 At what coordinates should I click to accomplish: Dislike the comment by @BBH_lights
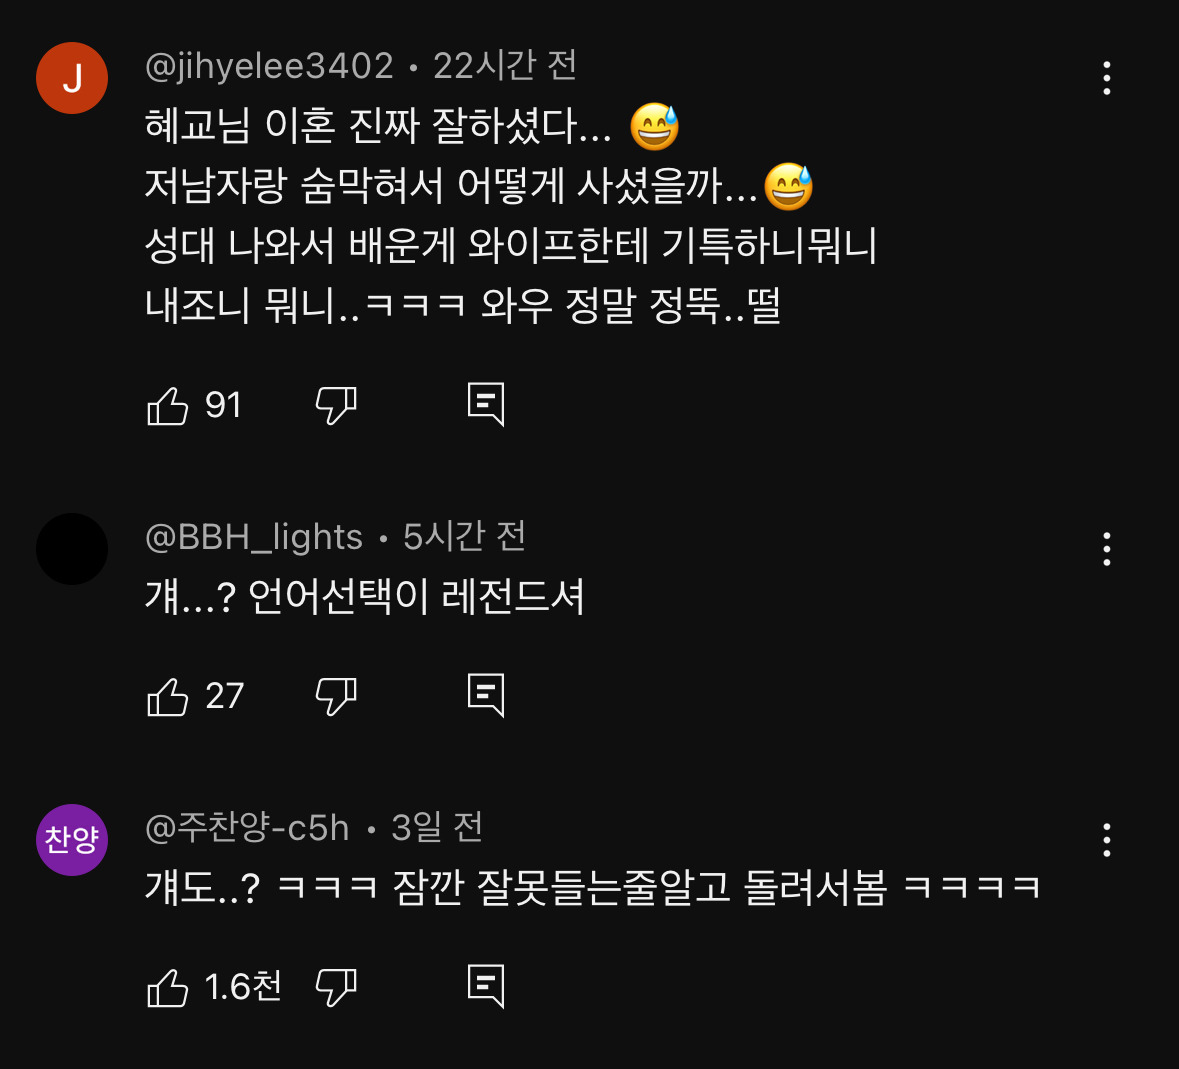pos(336,695)
